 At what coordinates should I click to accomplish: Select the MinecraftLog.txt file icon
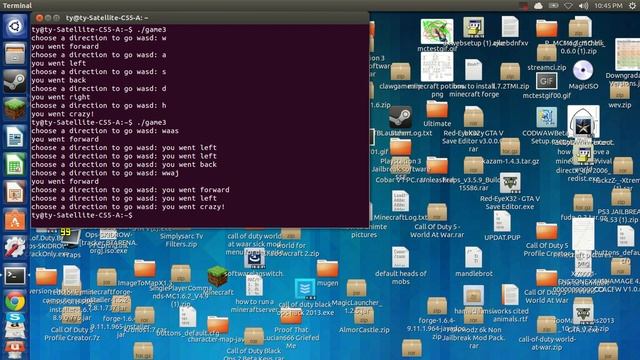(x=400, y=201)
